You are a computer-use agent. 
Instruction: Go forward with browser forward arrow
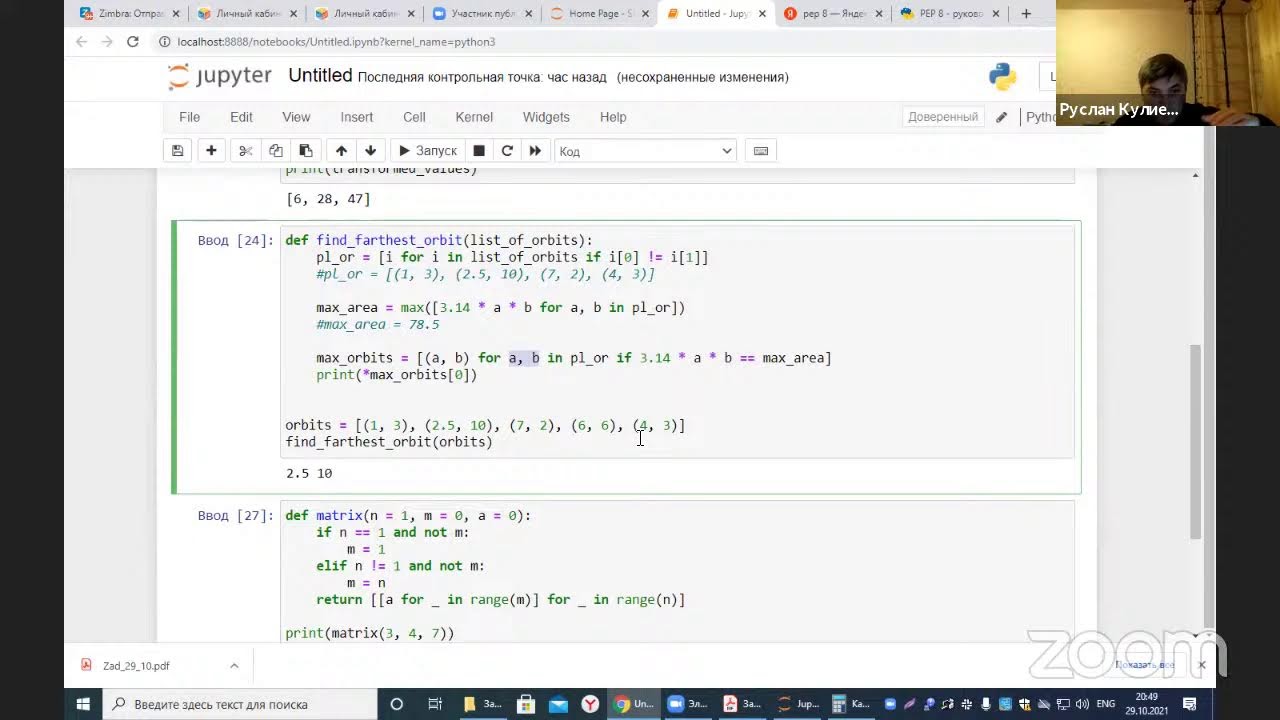(107, 42)
